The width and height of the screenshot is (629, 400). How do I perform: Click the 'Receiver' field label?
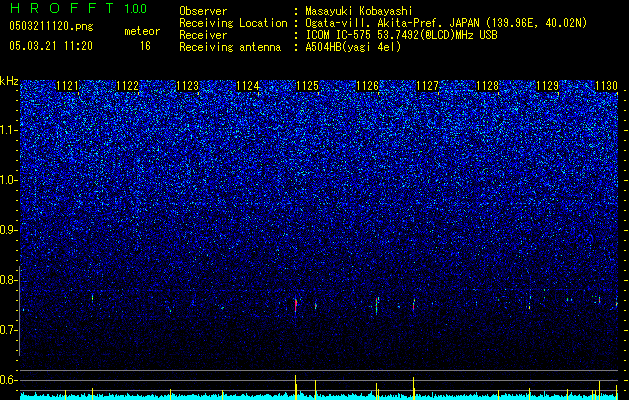(x=203, y=35)
